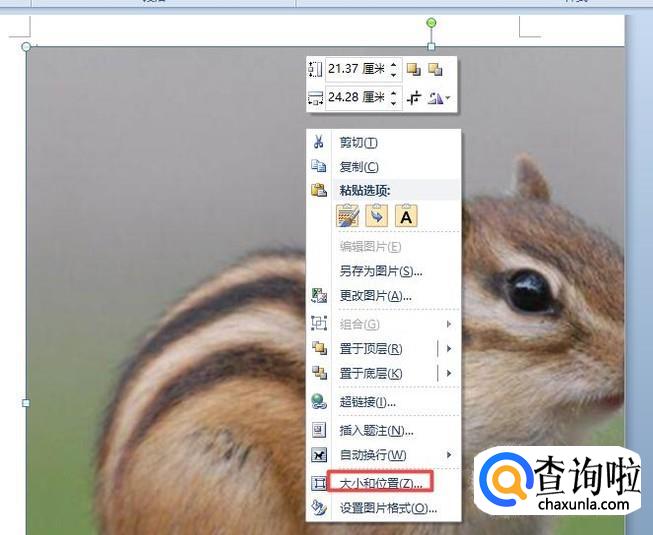Click the Wrap Text icon
The height and width of the screenshot is (535, 653).
[319, 455]
